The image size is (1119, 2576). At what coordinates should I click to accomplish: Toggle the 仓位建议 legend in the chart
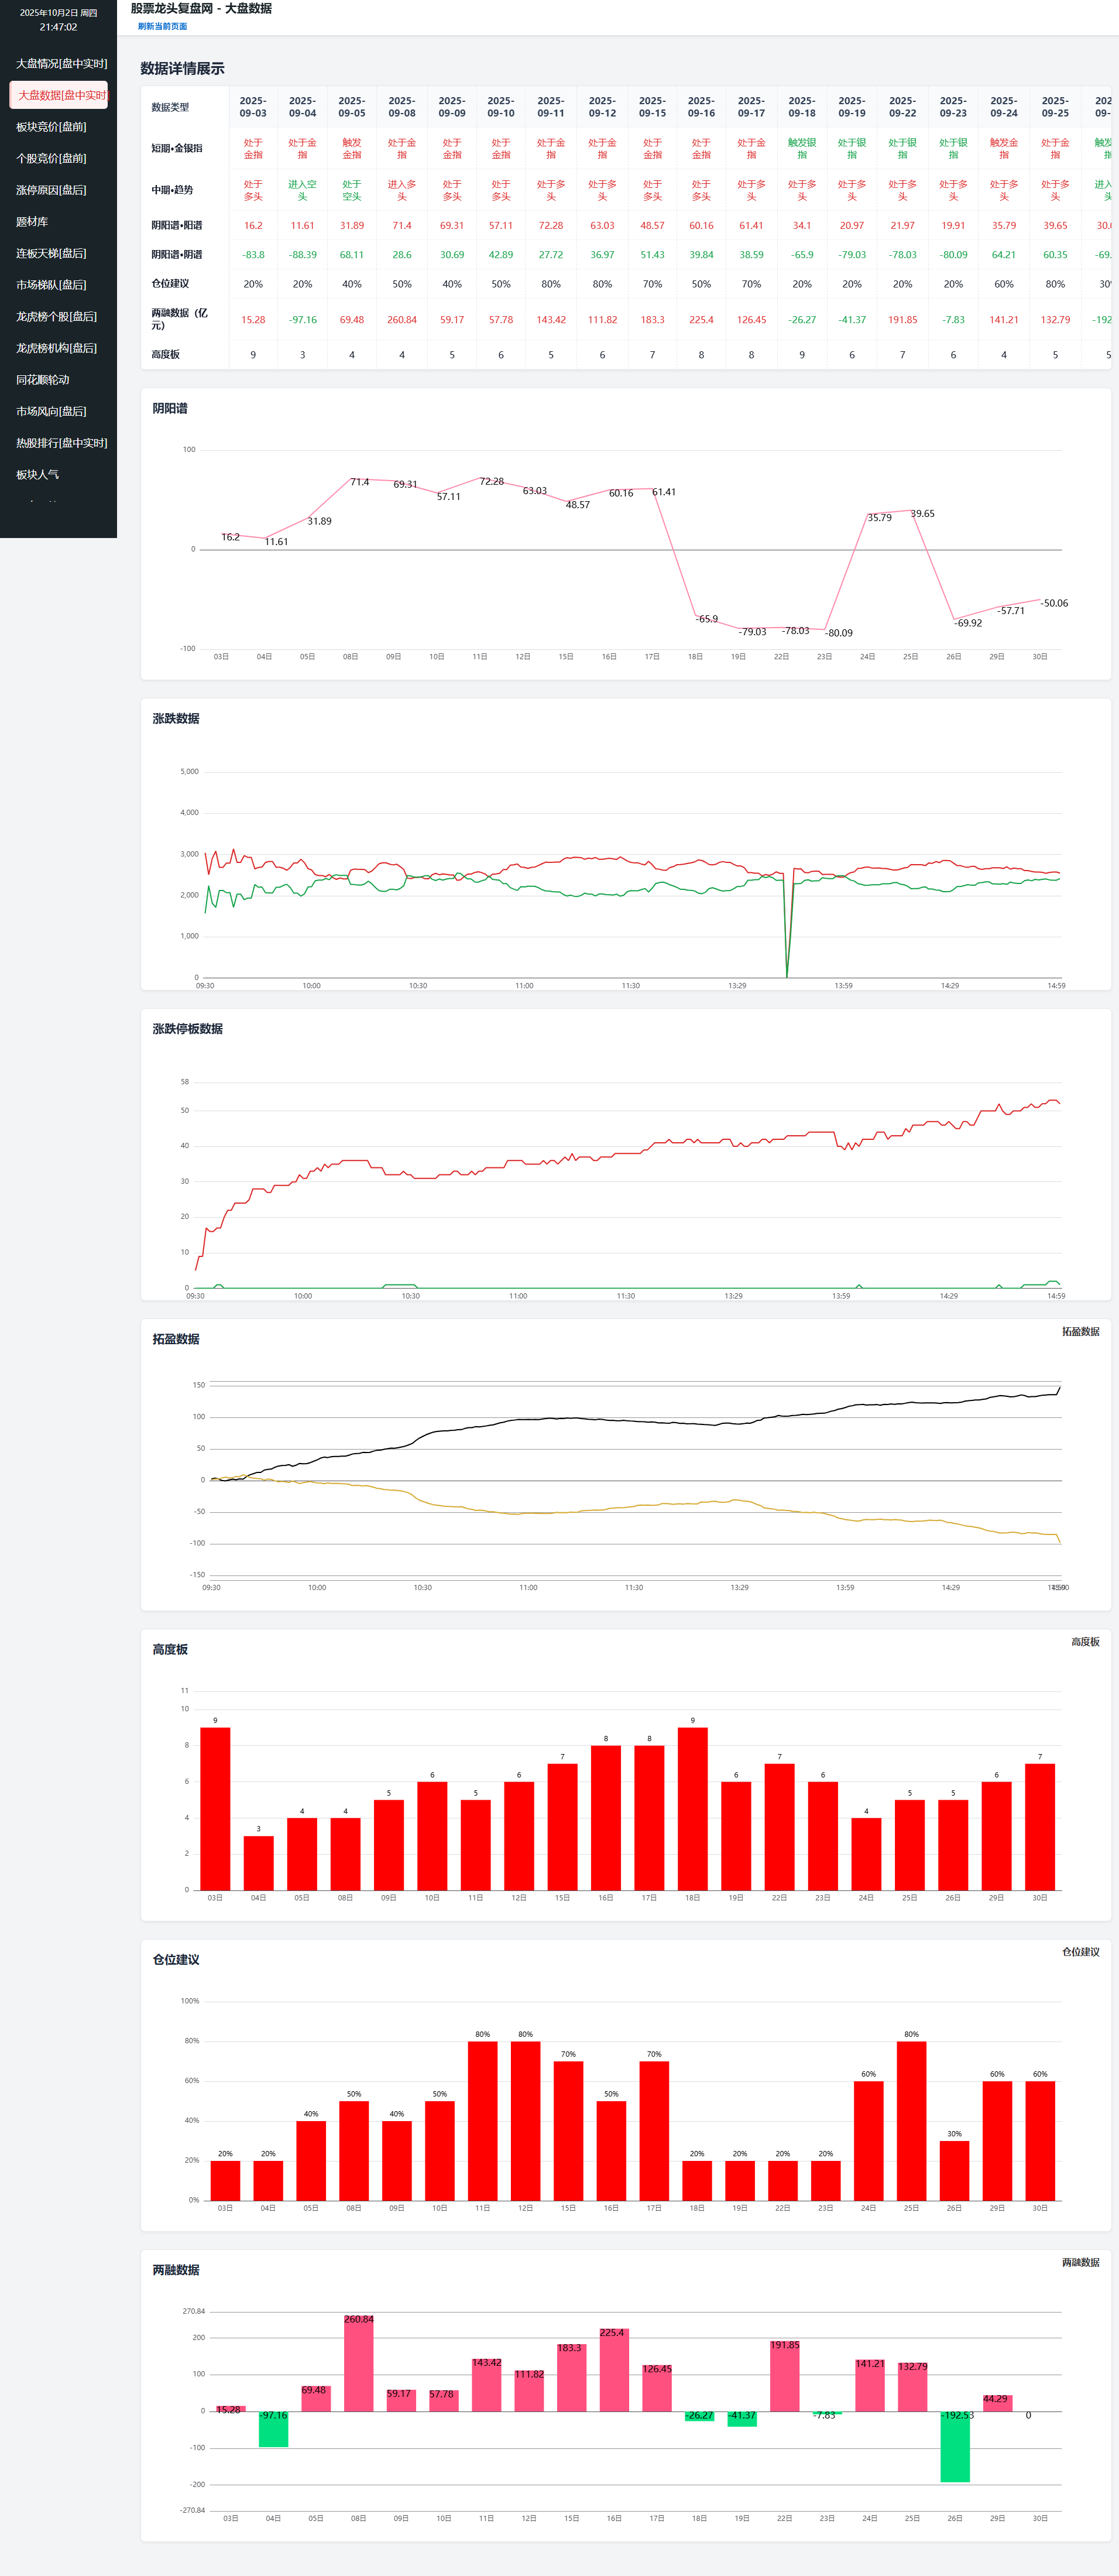(1080, 1952)
